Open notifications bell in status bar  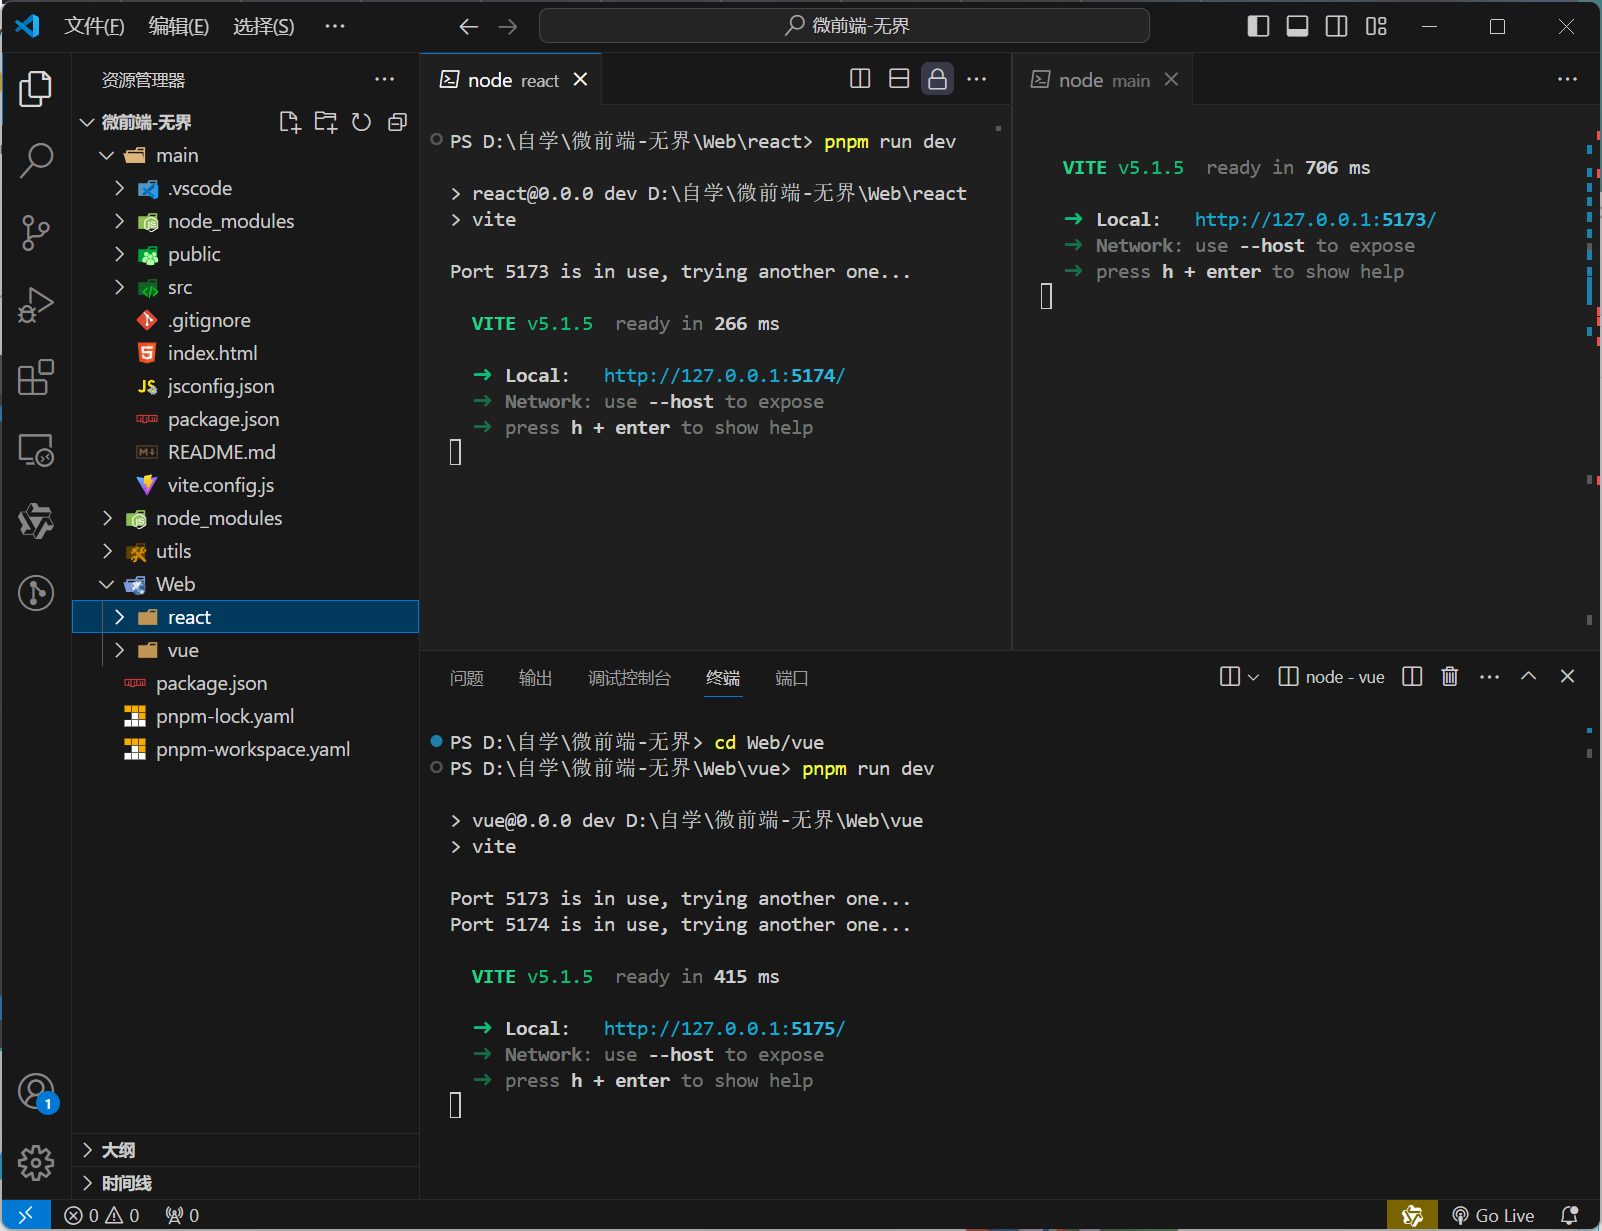[x=1570, y=1215]
